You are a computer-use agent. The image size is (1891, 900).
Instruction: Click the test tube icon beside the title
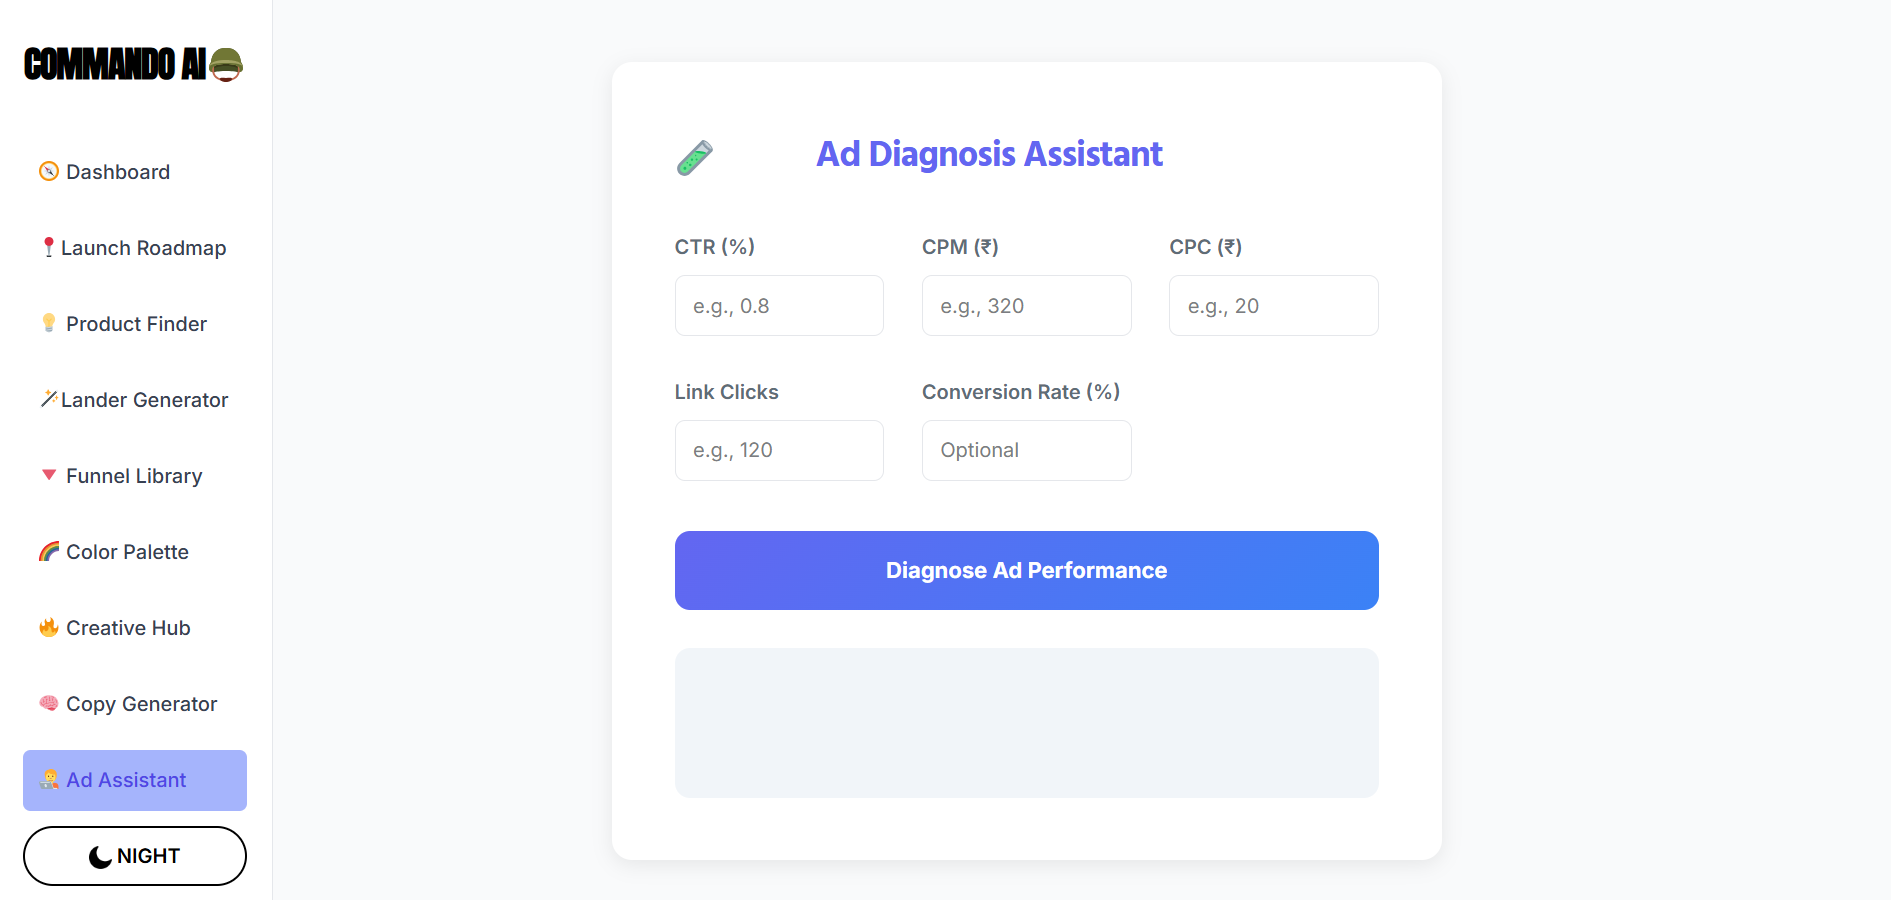[x=695, y=157]
